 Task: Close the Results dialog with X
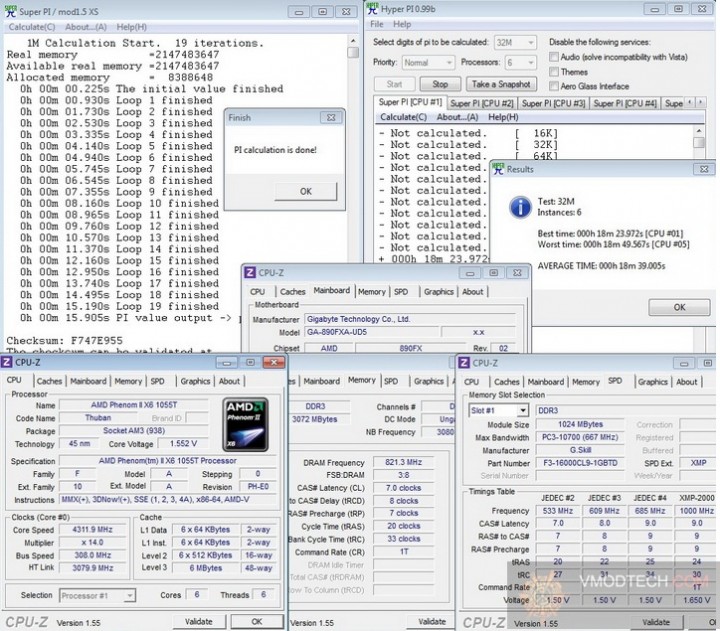[x=704, y=169]
